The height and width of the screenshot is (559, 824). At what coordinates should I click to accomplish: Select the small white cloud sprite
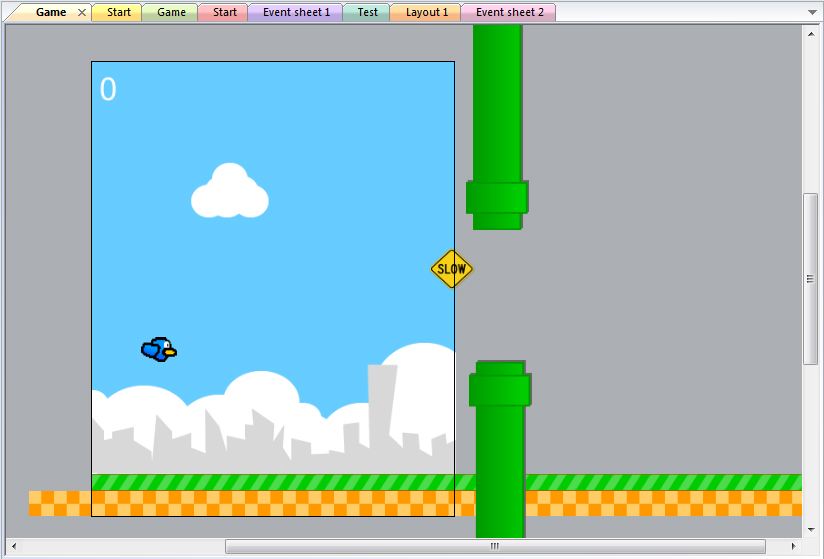coord(230,191)
